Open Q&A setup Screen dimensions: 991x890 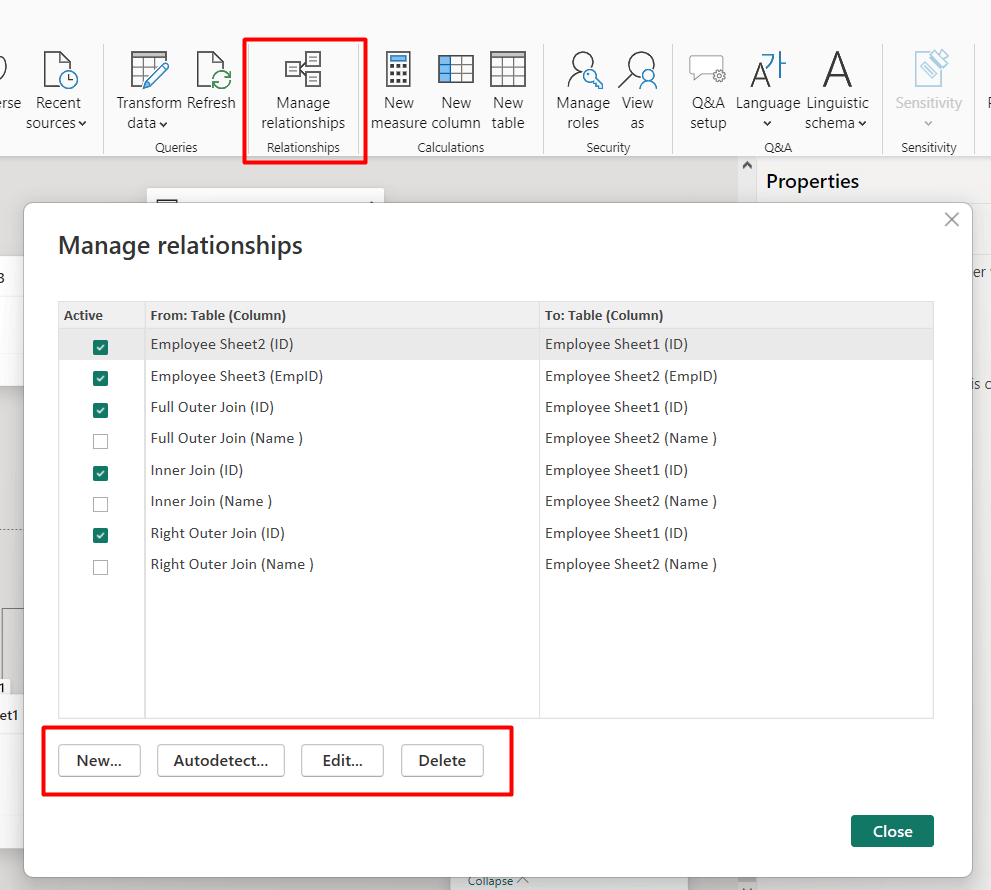pyautogui.click(x=707, y=91)
